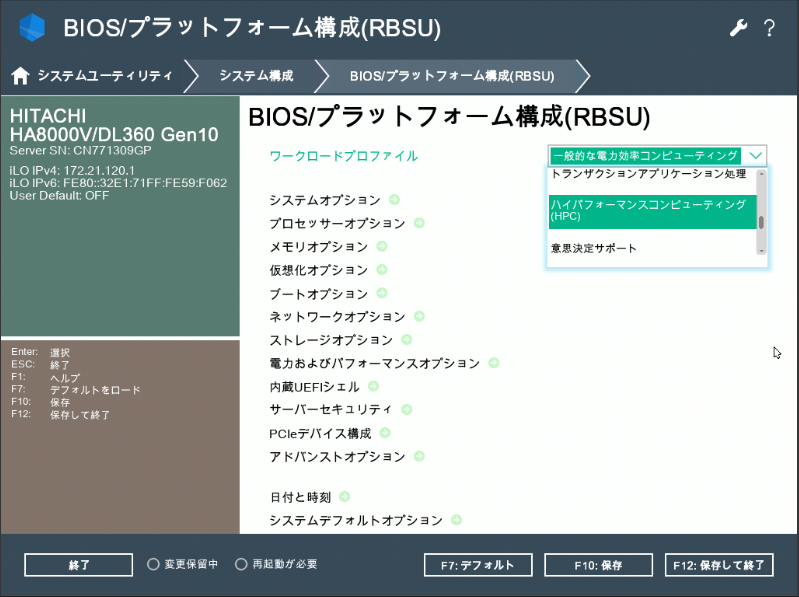Open システムオプション menu
Image resolution: width=799 pixels, height=597 pixels.
pyautogui.click(x=325, y=200)
